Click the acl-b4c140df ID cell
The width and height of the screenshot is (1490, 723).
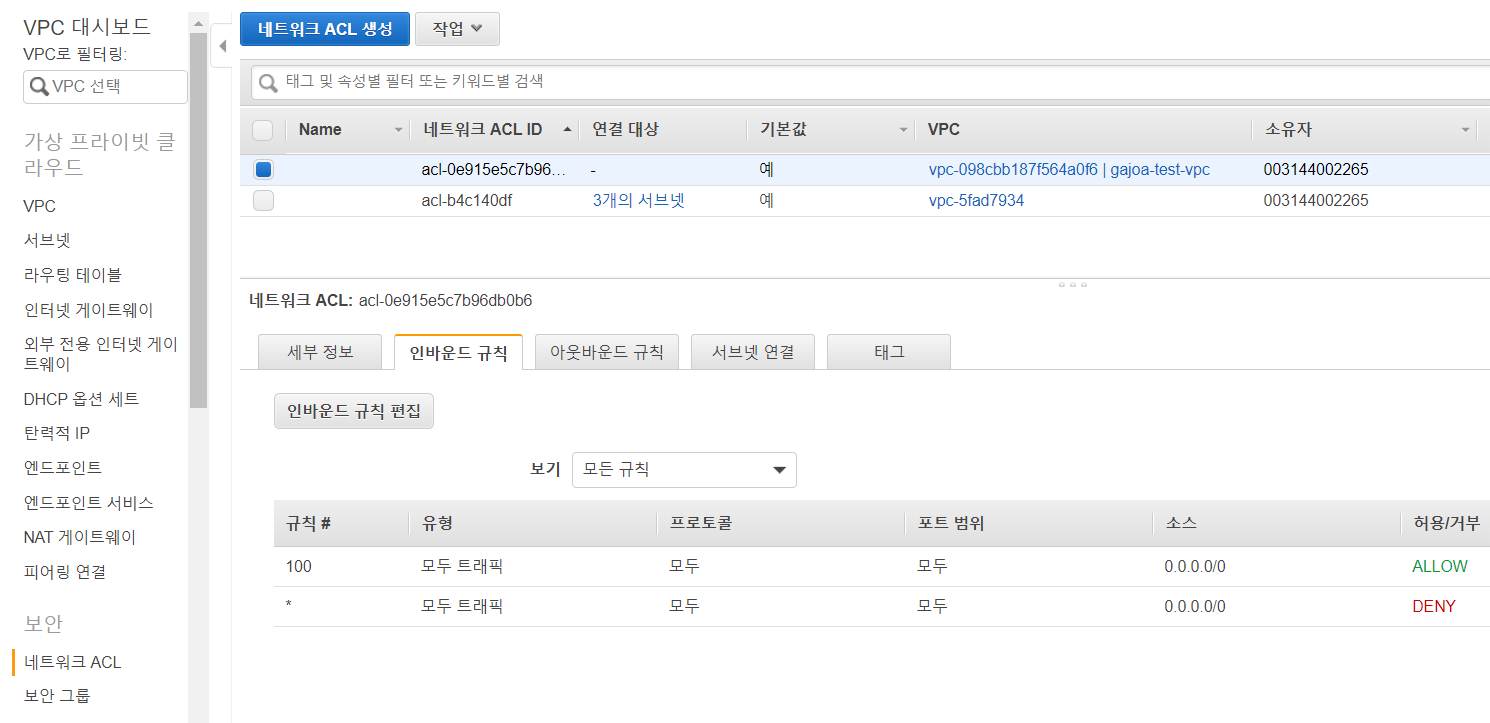pyautogui.click(x=468, y=201)
